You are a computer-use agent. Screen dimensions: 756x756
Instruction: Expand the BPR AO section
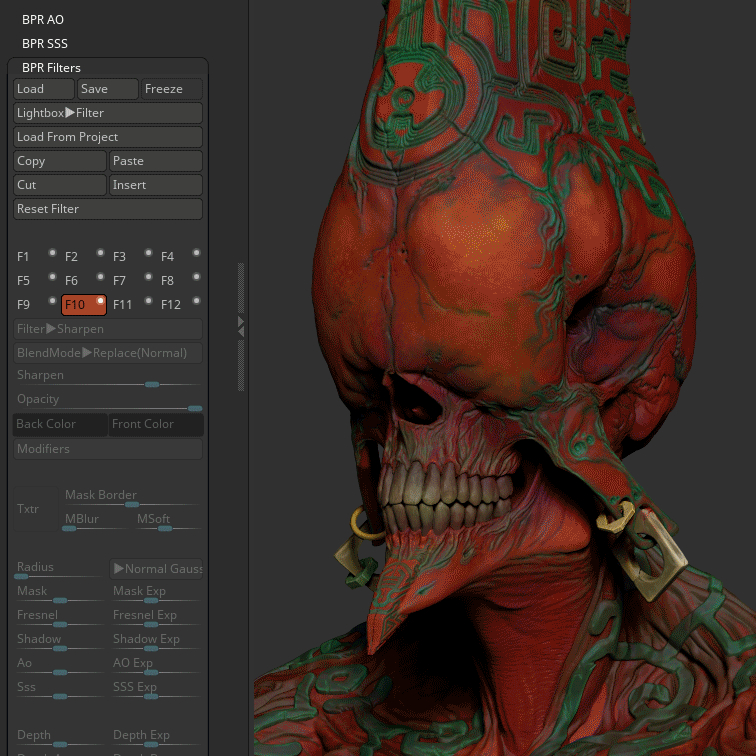coord(43,19)
